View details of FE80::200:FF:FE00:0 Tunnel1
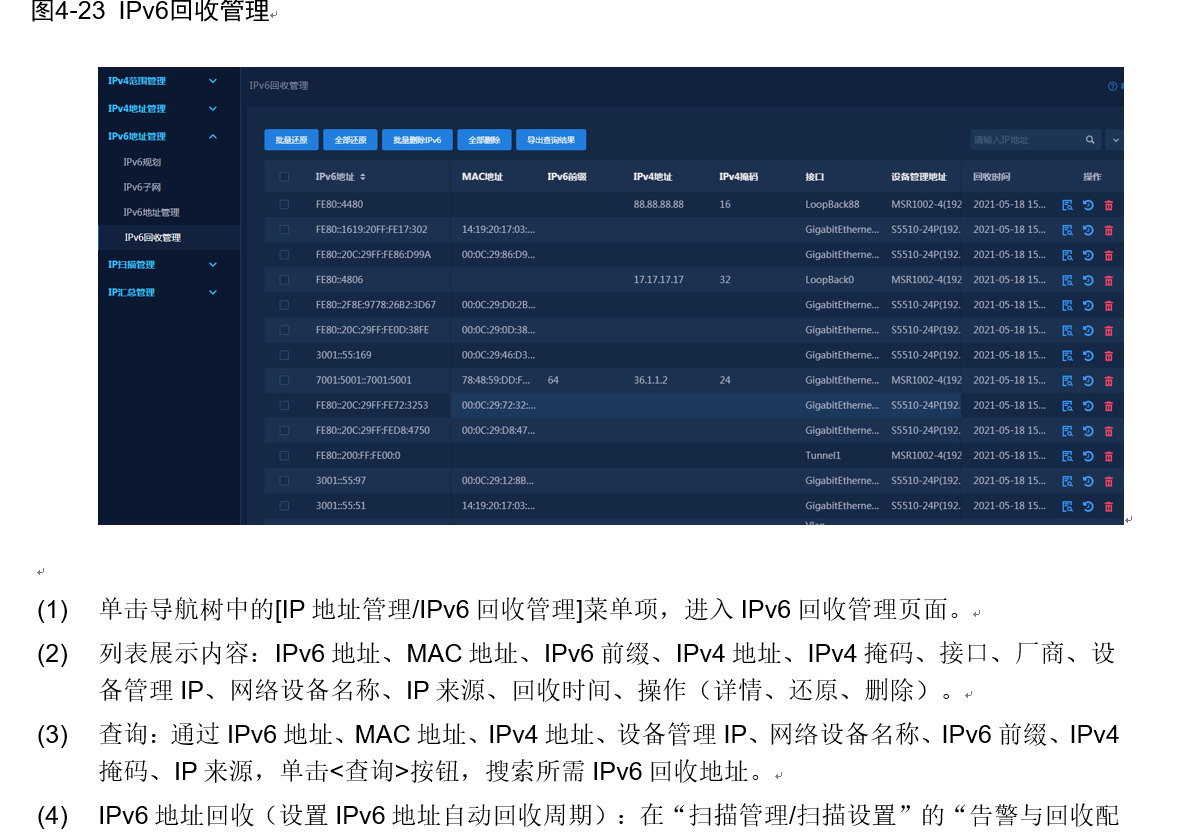Screen dimensions: 1189x839 pos(1067,456)
